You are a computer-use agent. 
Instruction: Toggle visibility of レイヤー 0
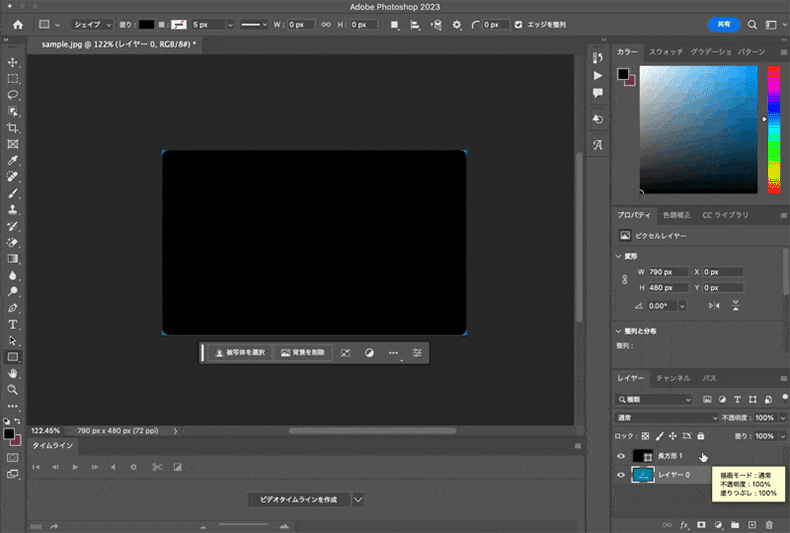[621, 476]
